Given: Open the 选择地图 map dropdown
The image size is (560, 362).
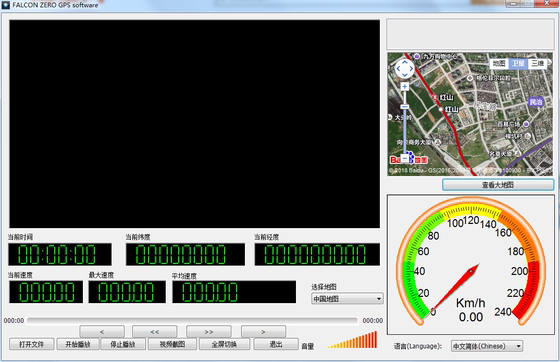Looking at the screenshot, I should [x=347, y=299].
